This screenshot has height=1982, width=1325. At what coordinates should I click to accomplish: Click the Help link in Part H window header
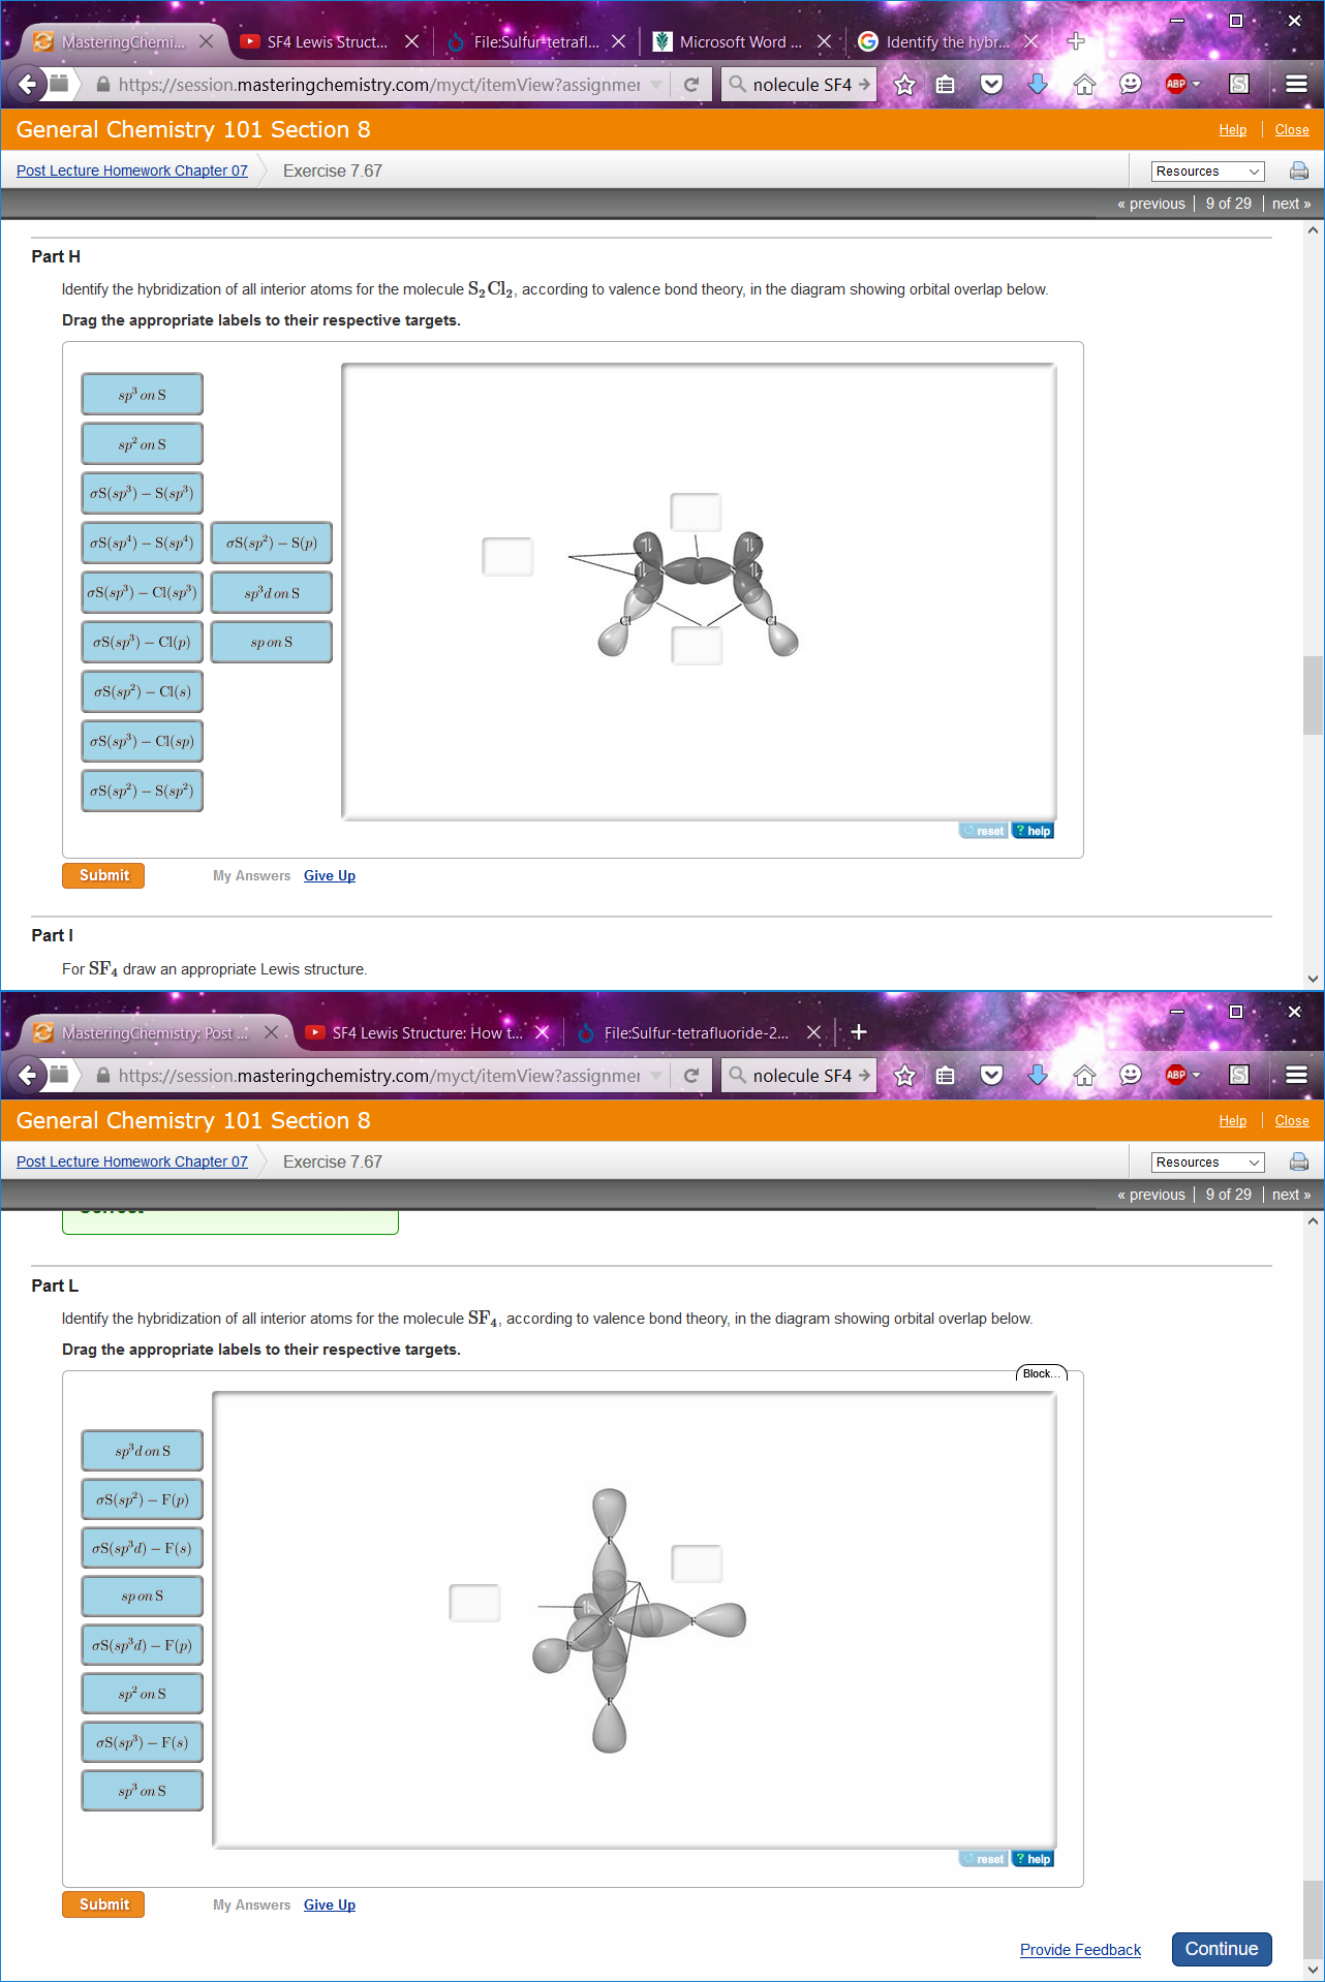(1232, 130)
